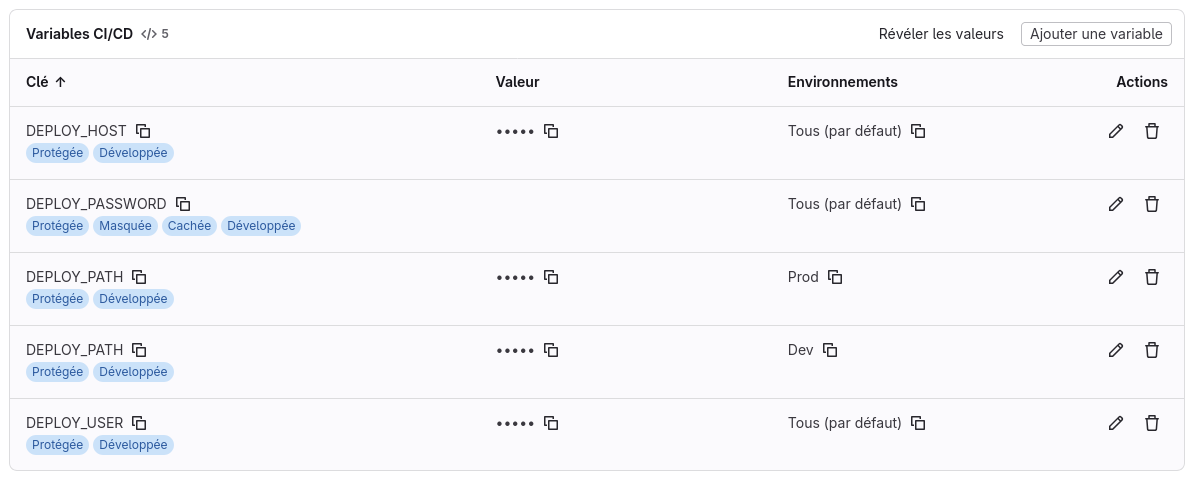Copy the DEPLOY_HOST masked value

[x=551, y=131]
